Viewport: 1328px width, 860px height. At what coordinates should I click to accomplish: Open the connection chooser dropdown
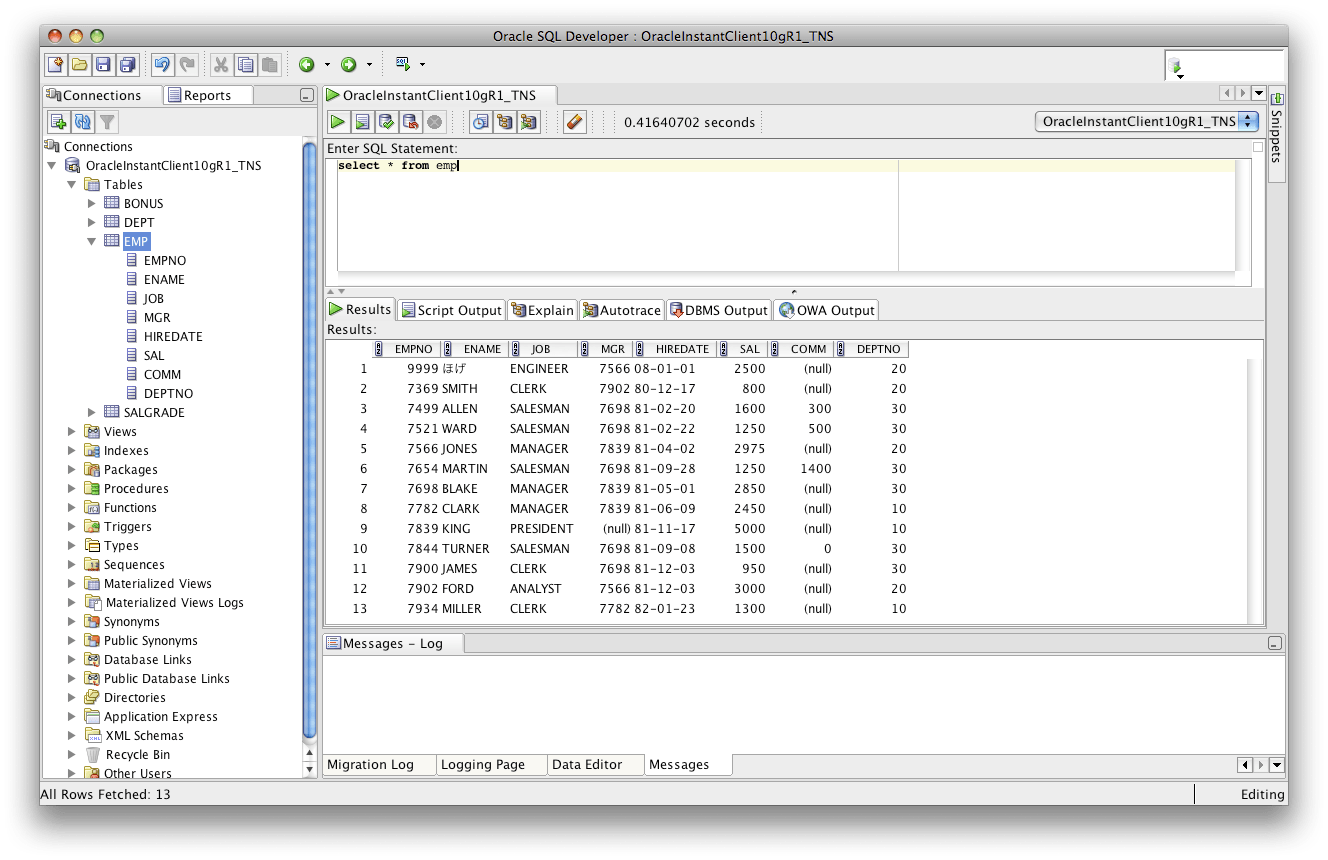[1147, 122]
